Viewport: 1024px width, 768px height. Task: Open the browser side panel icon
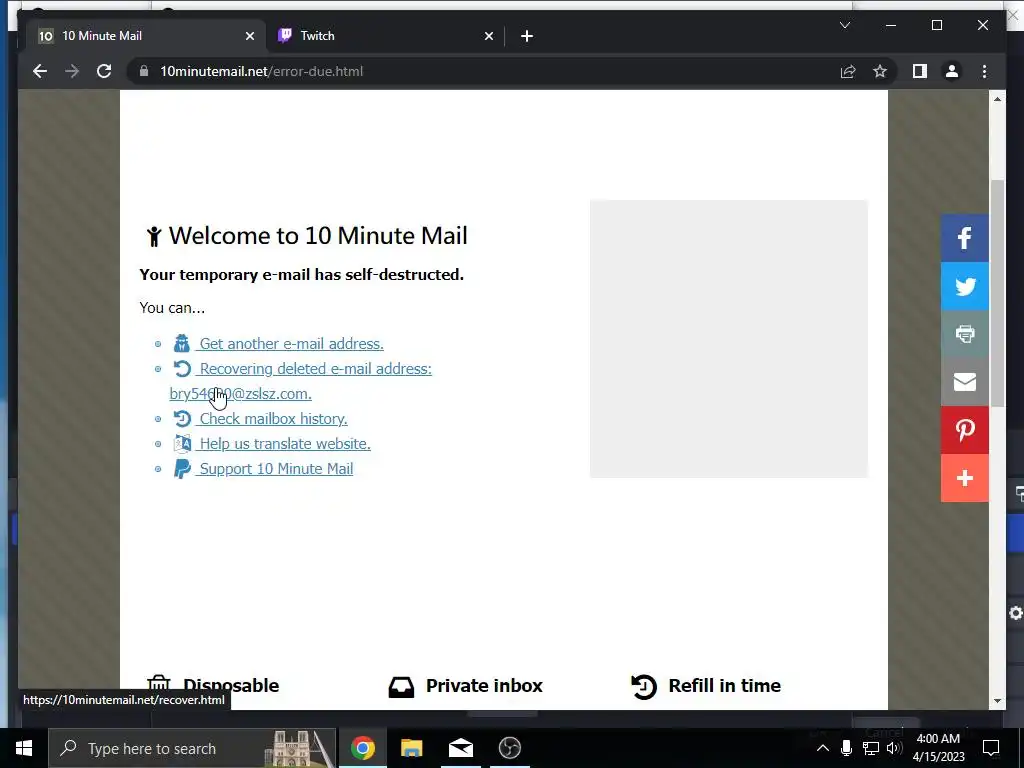pos(920,71)
